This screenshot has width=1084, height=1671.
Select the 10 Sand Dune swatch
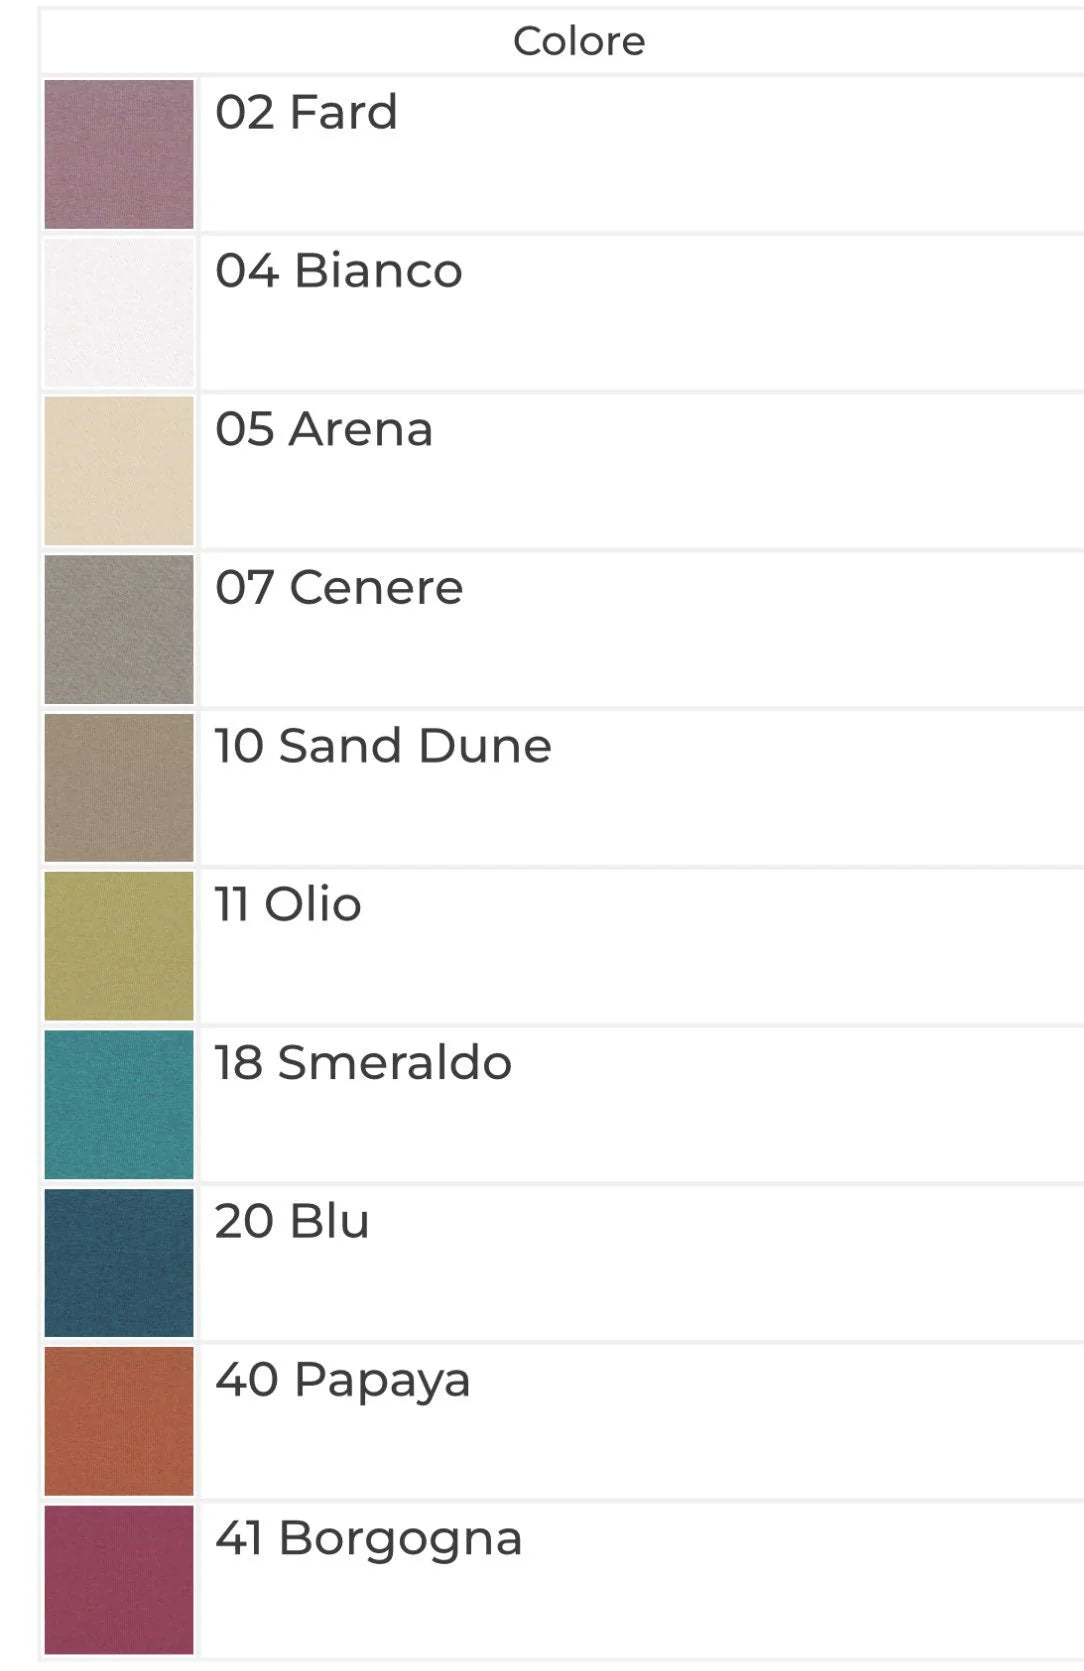tap(119, 788)
